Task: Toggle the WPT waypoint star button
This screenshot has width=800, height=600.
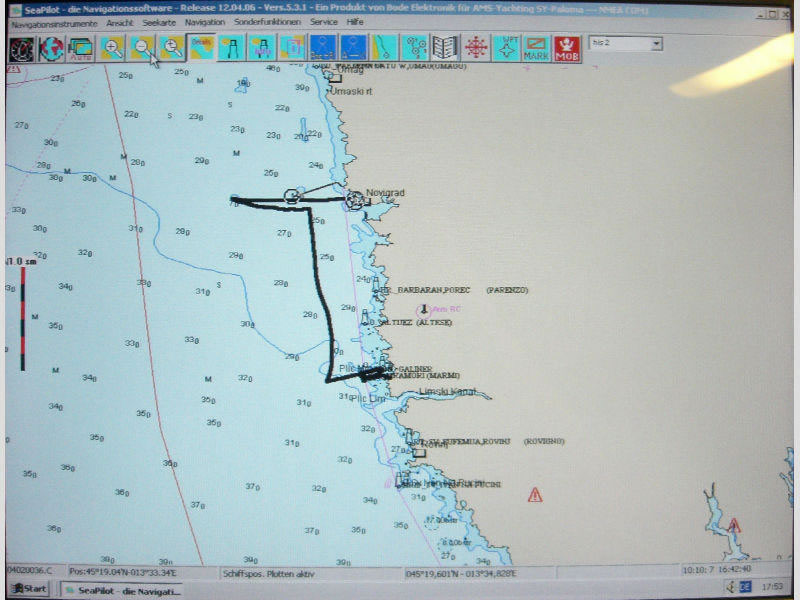Action: pyautogui.click(x=507, y=47)
